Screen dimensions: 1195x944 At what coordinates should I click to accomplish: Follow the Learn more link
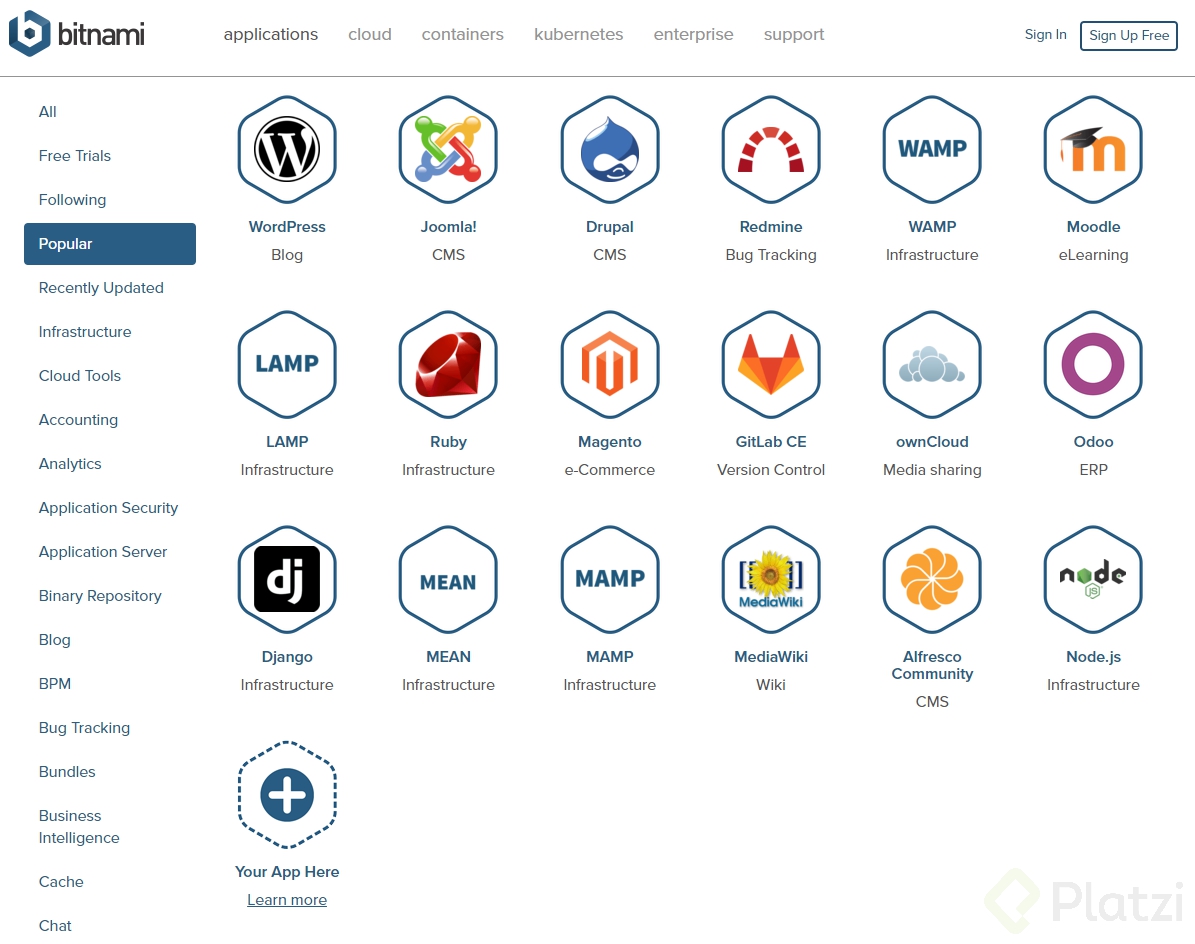click(x=287, y=900)
